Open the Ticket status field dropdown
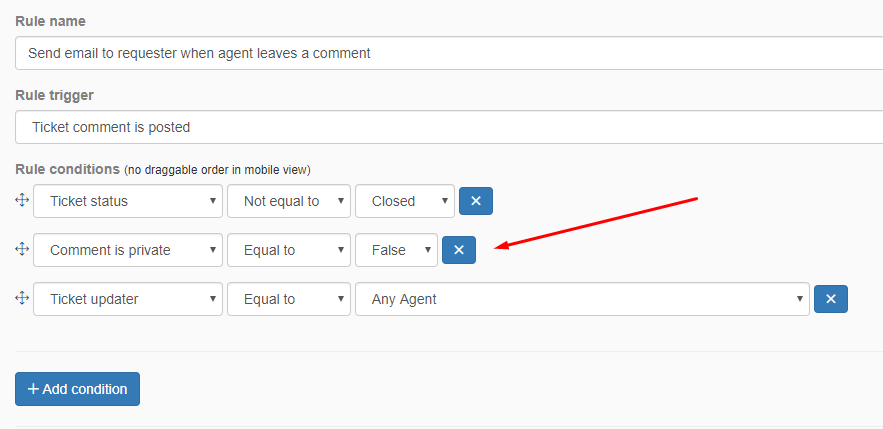 tap(128, 201)
